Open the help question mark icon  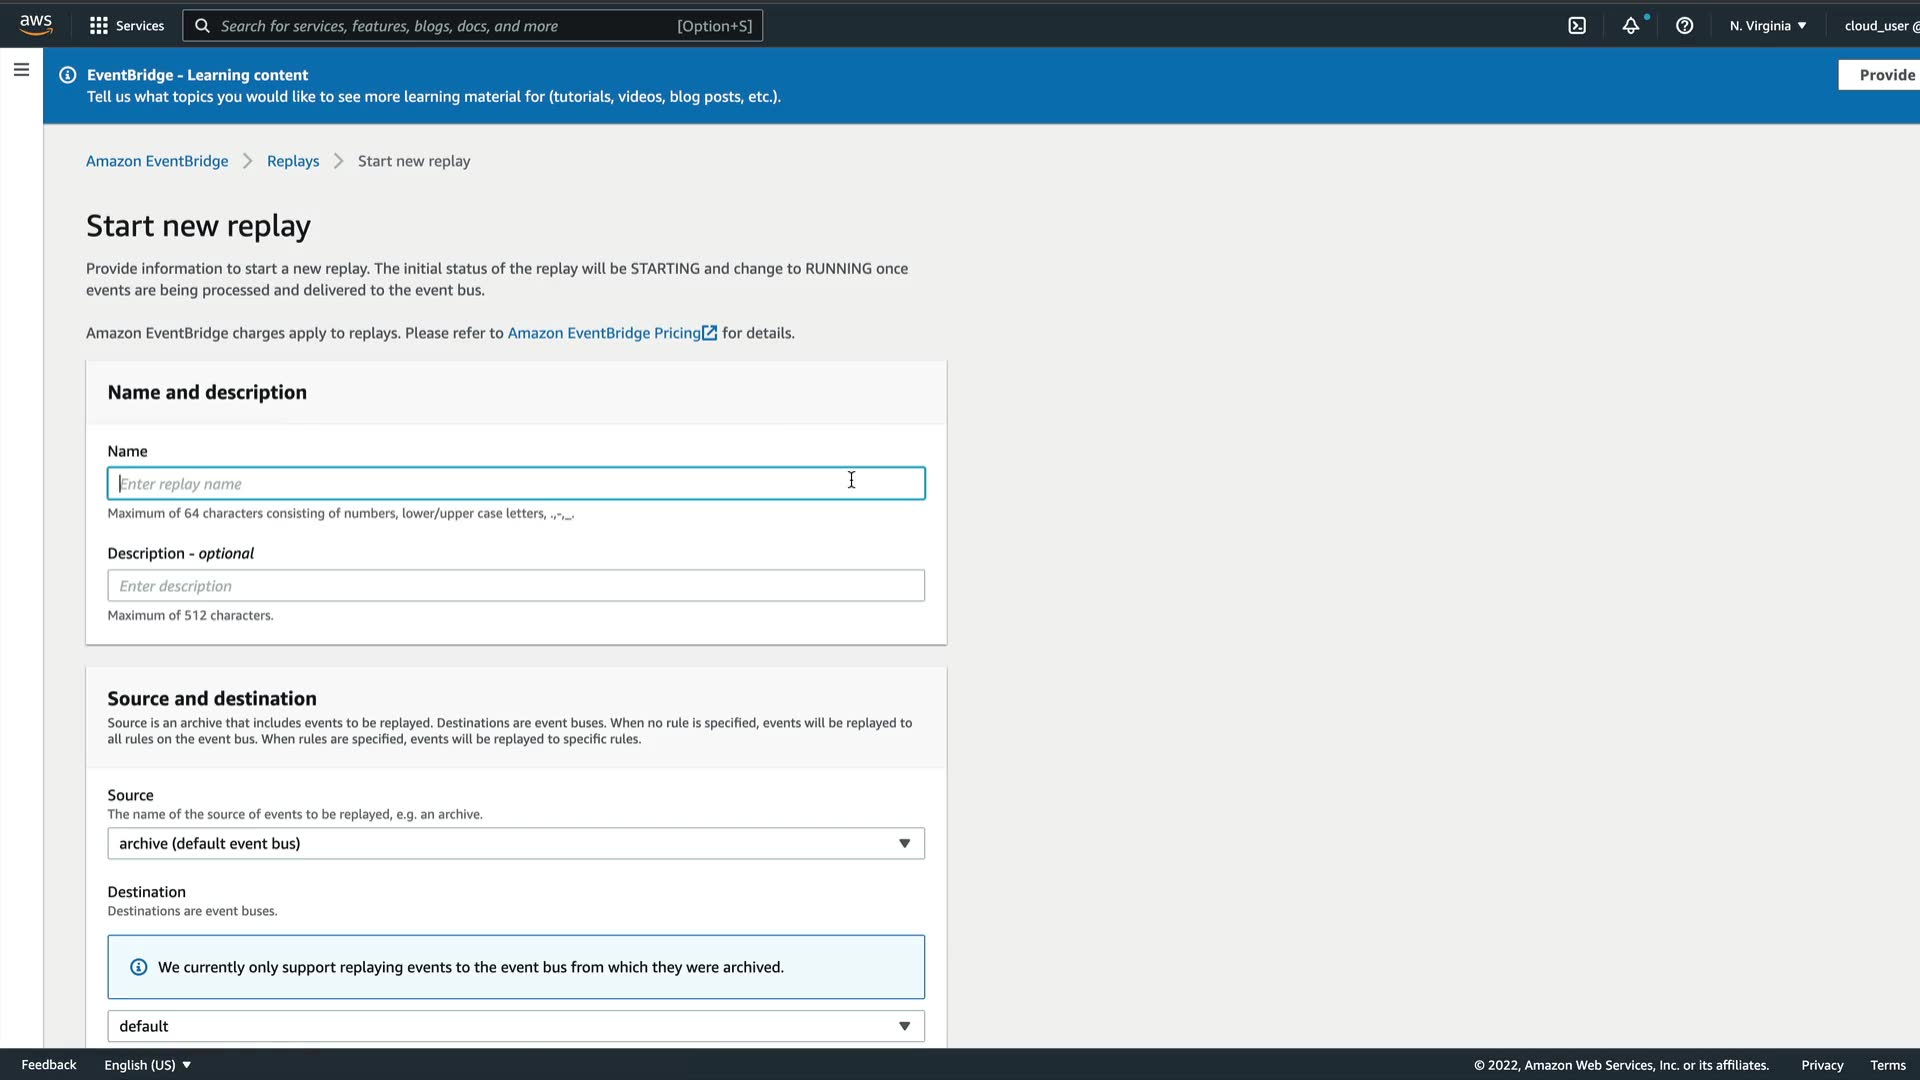1685,26
